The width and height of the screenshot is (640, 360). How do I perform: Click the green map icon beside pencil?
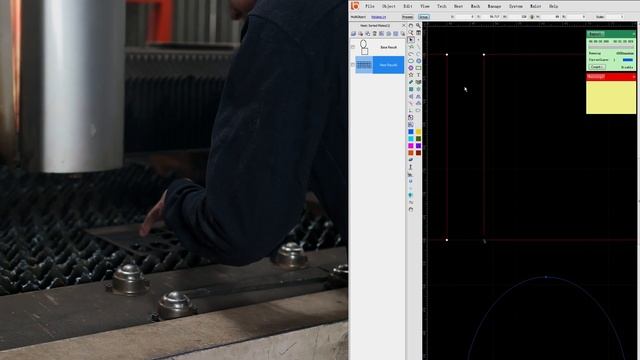pyautogui.click(x=418, y=82)
